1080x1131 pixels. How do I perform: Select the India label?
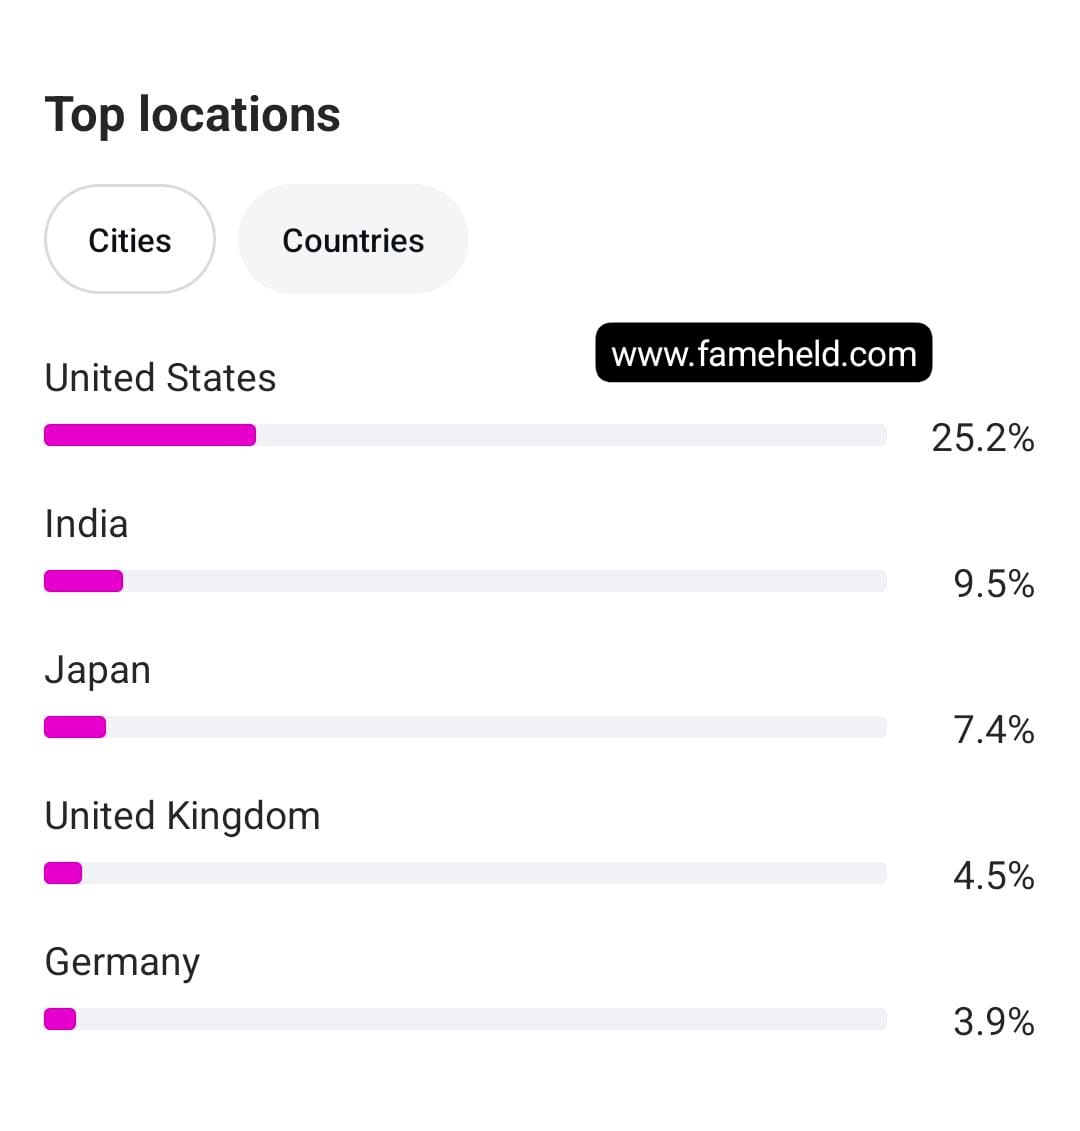pos(86,524)
